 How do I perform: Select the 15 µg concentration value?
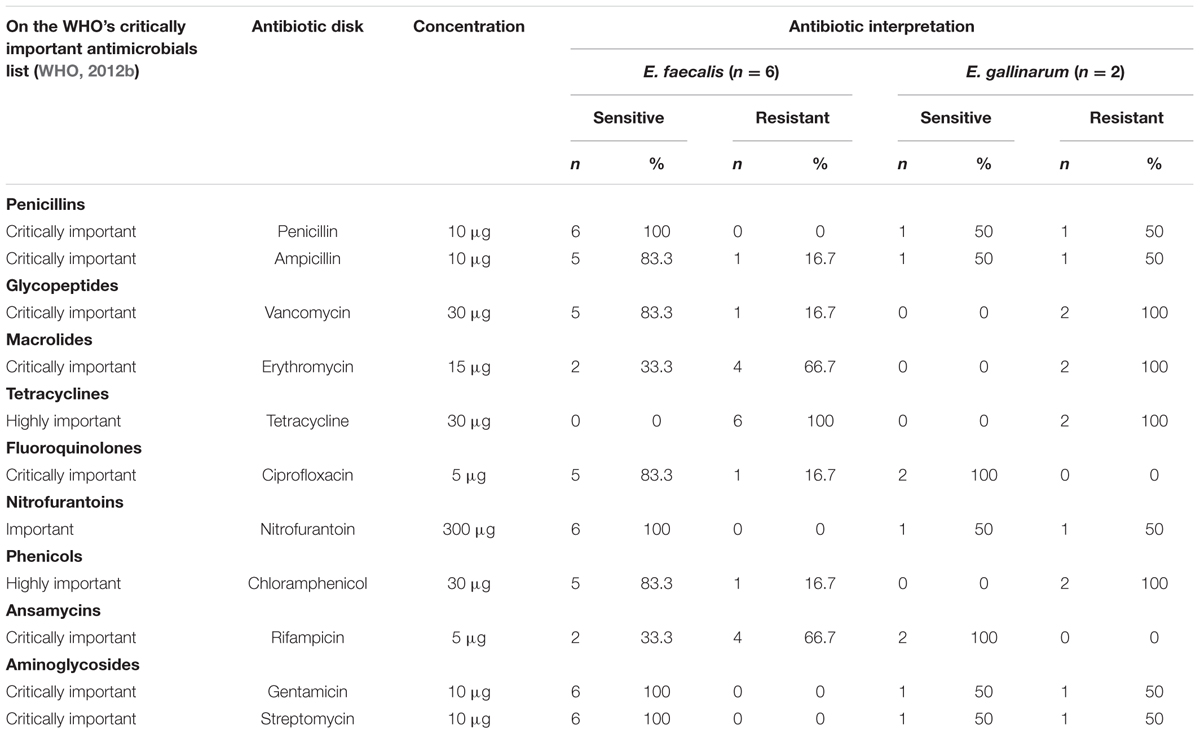point(468,367)
